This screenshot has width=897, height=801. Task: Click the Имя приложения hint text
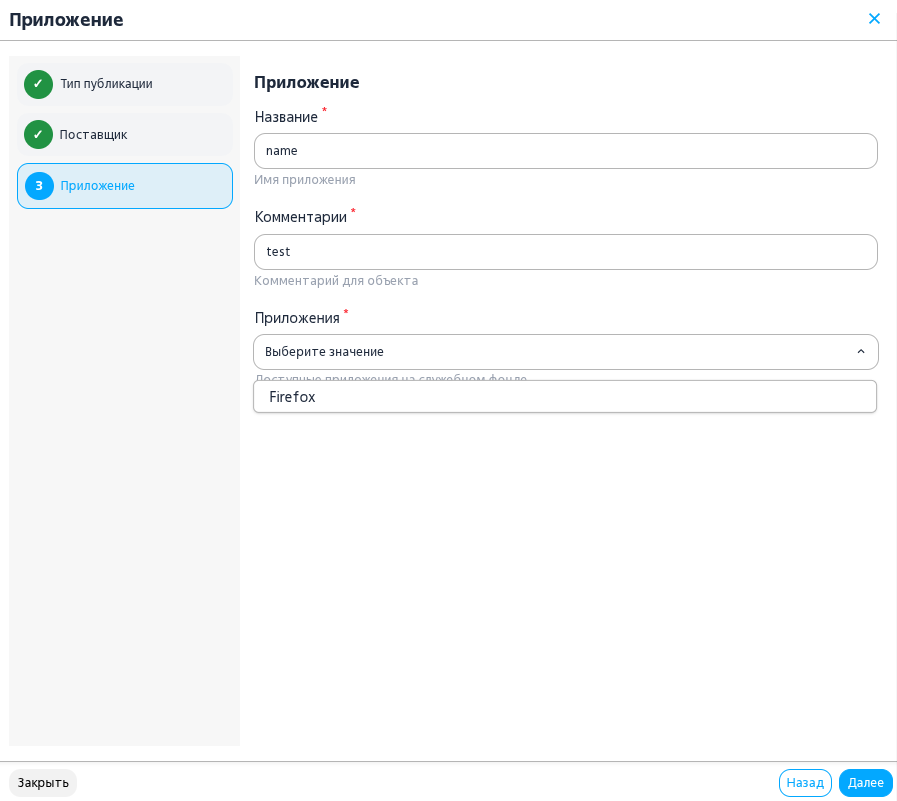coord(305,180)
